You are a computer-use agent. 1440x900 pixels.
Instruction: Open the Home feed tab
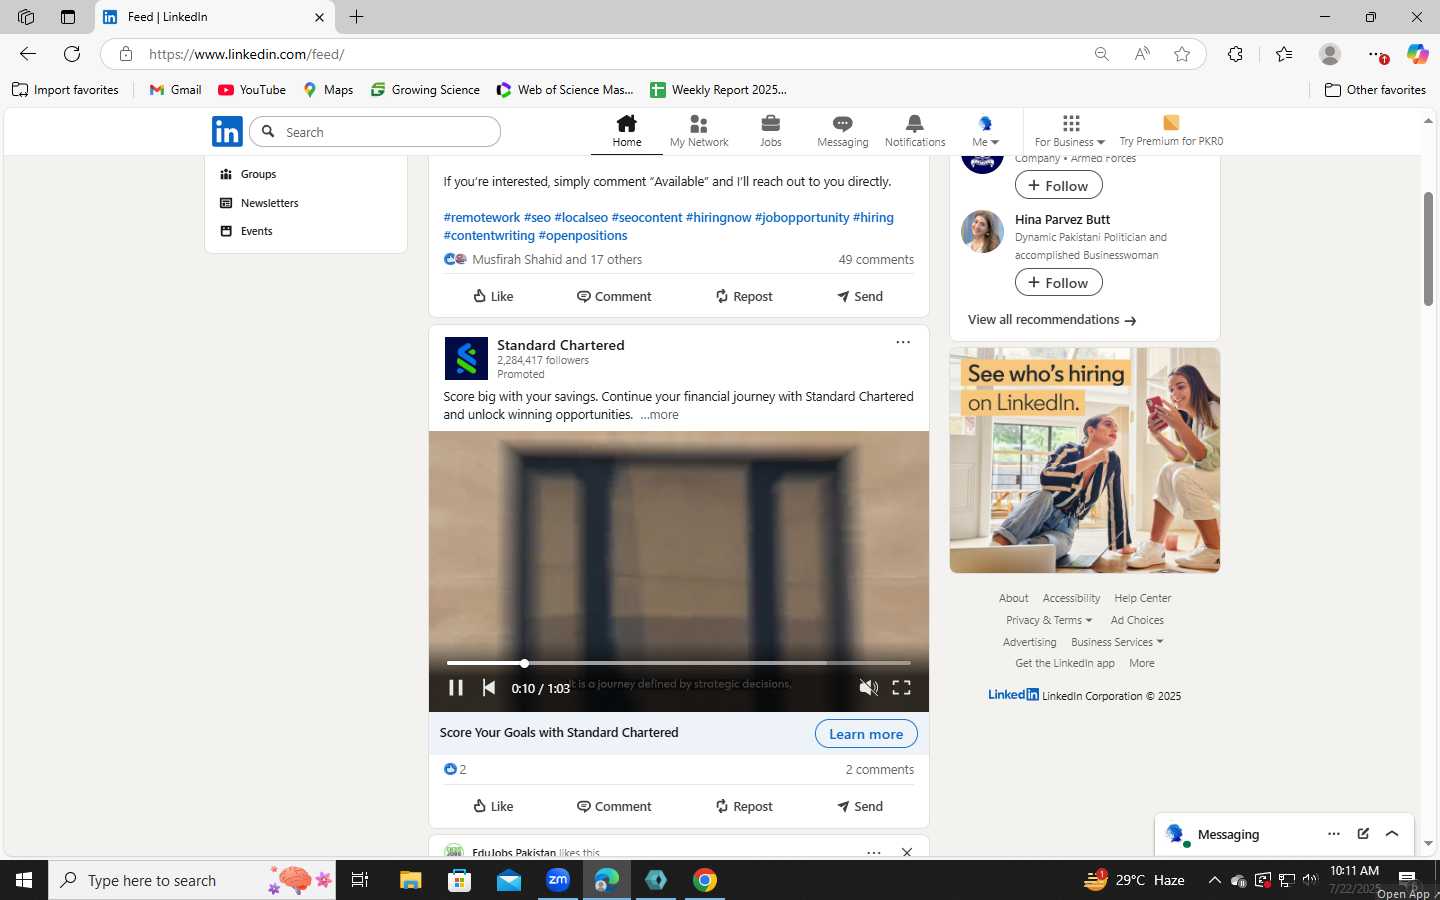[627, 131]
